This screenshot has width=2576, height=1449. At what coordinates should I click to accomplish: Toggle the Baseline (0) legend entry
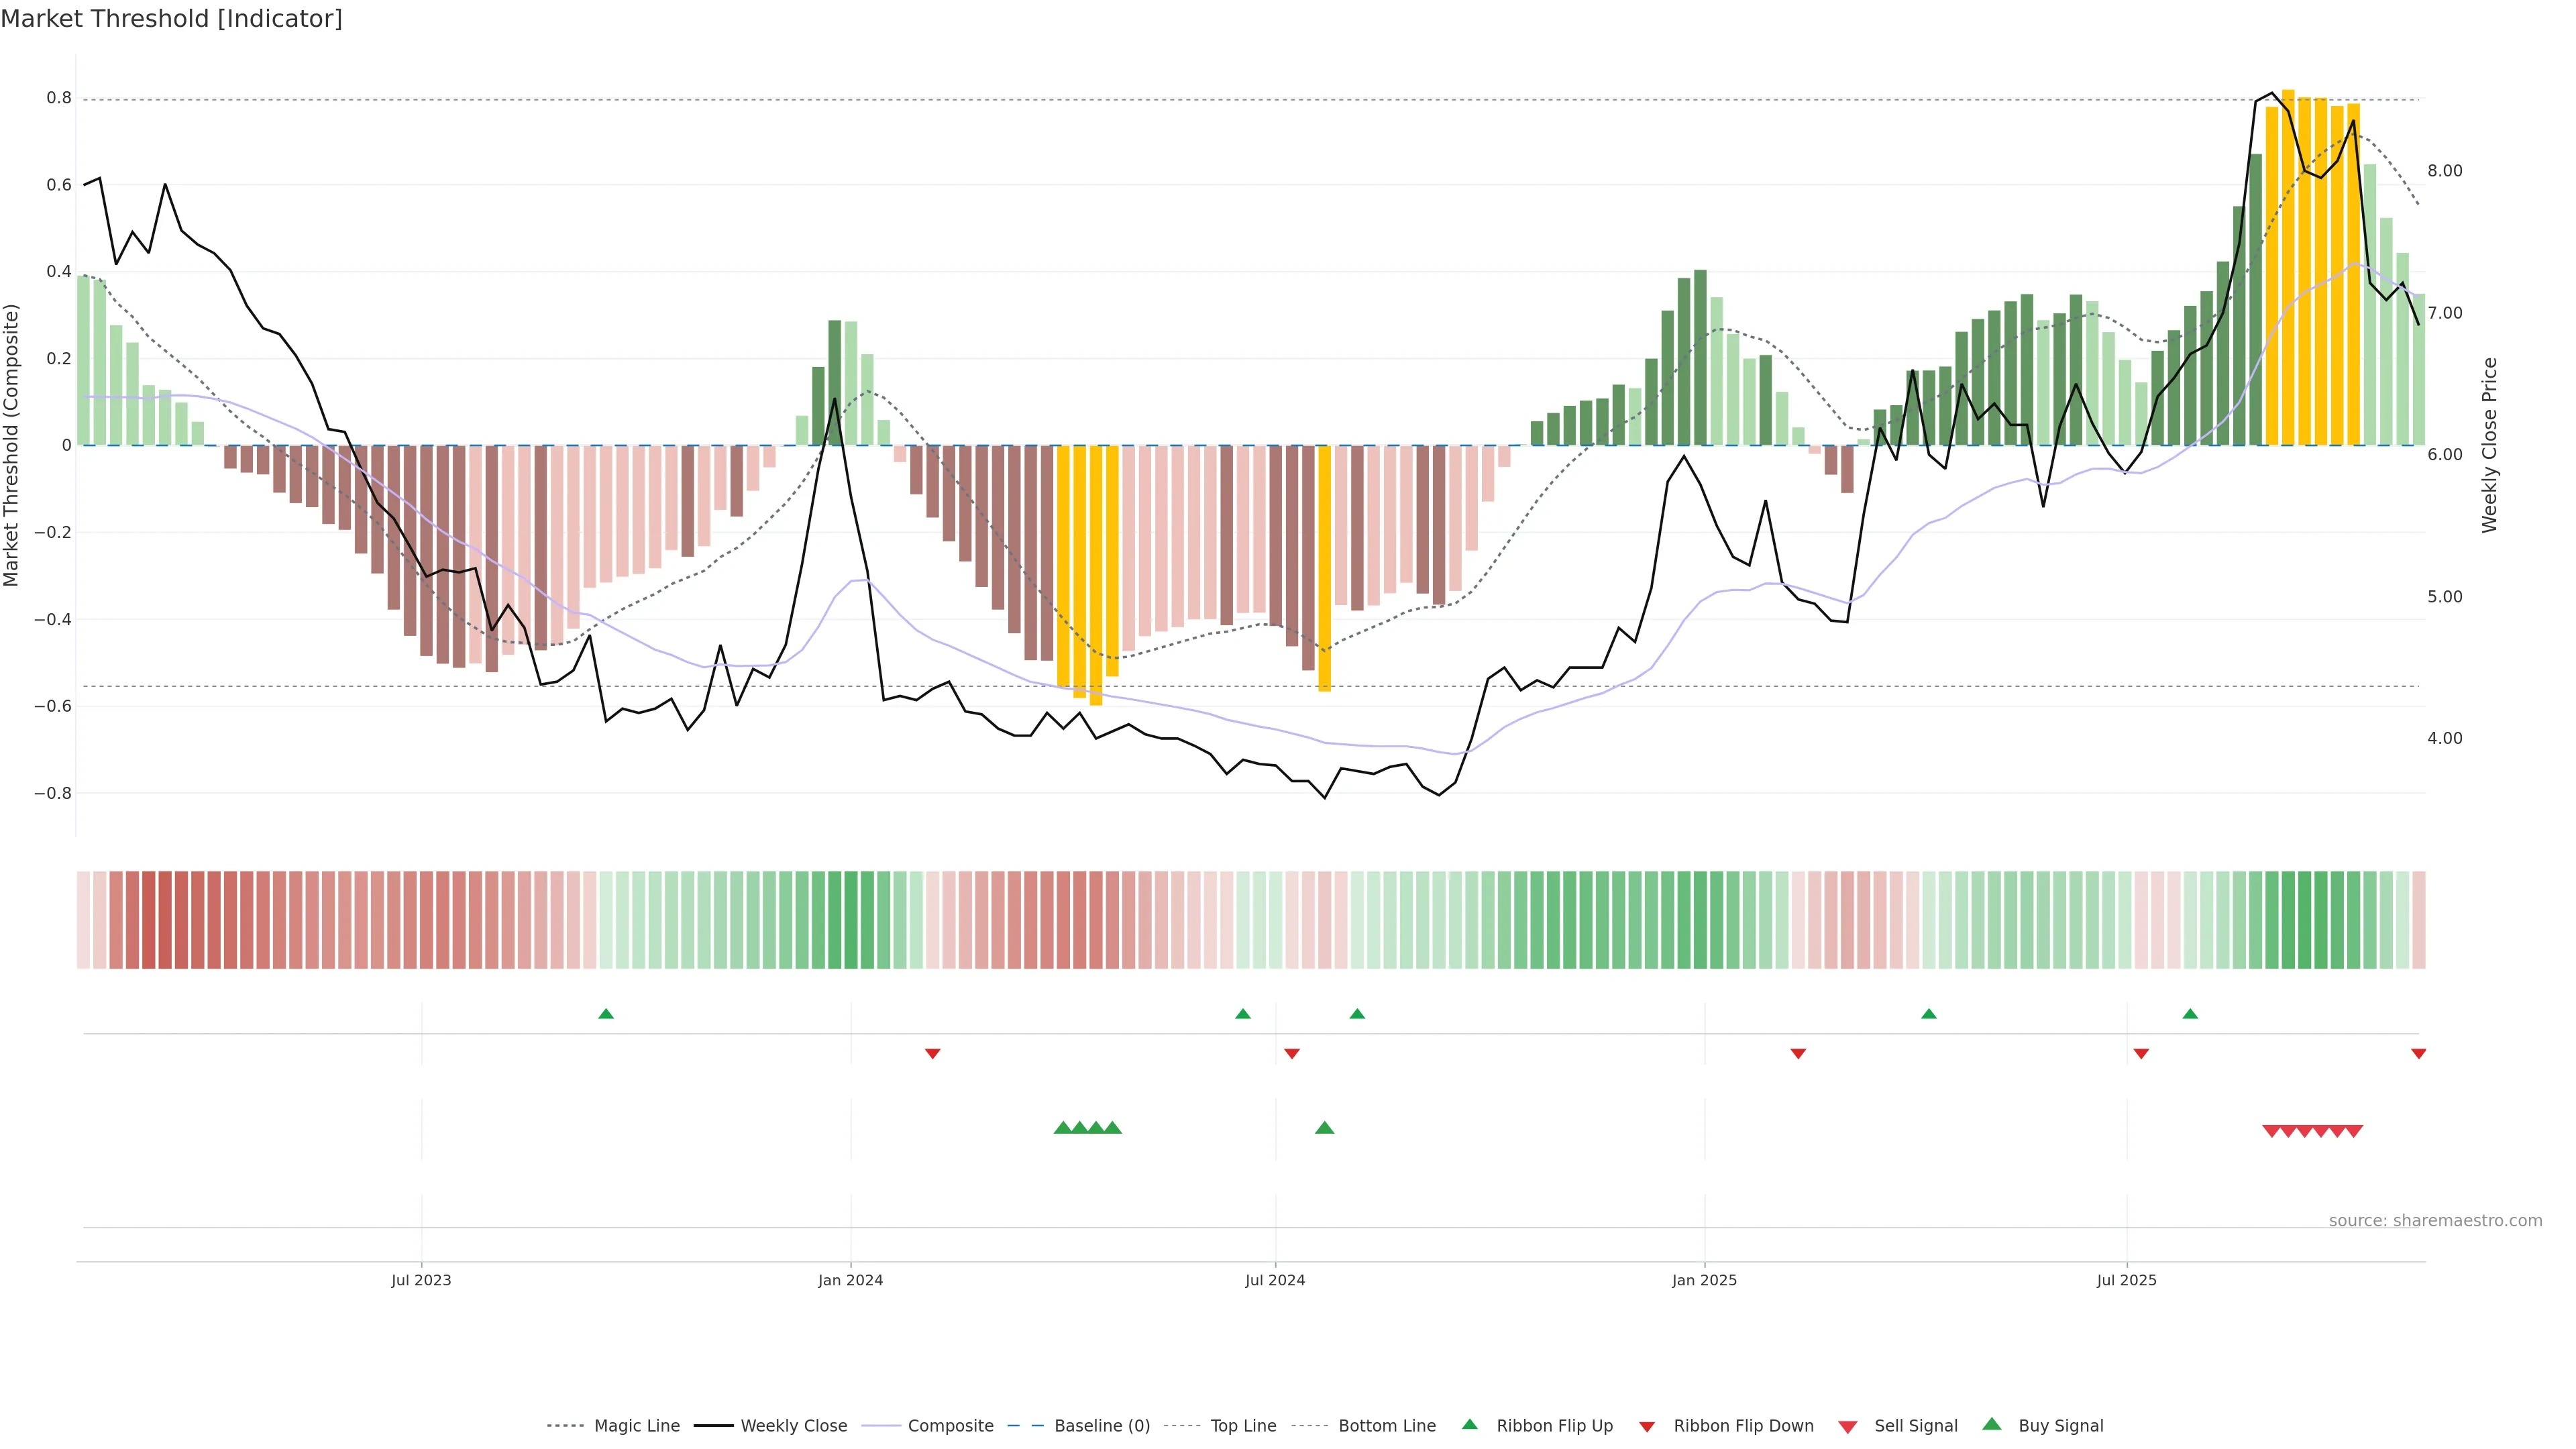coord(1102,1426)
